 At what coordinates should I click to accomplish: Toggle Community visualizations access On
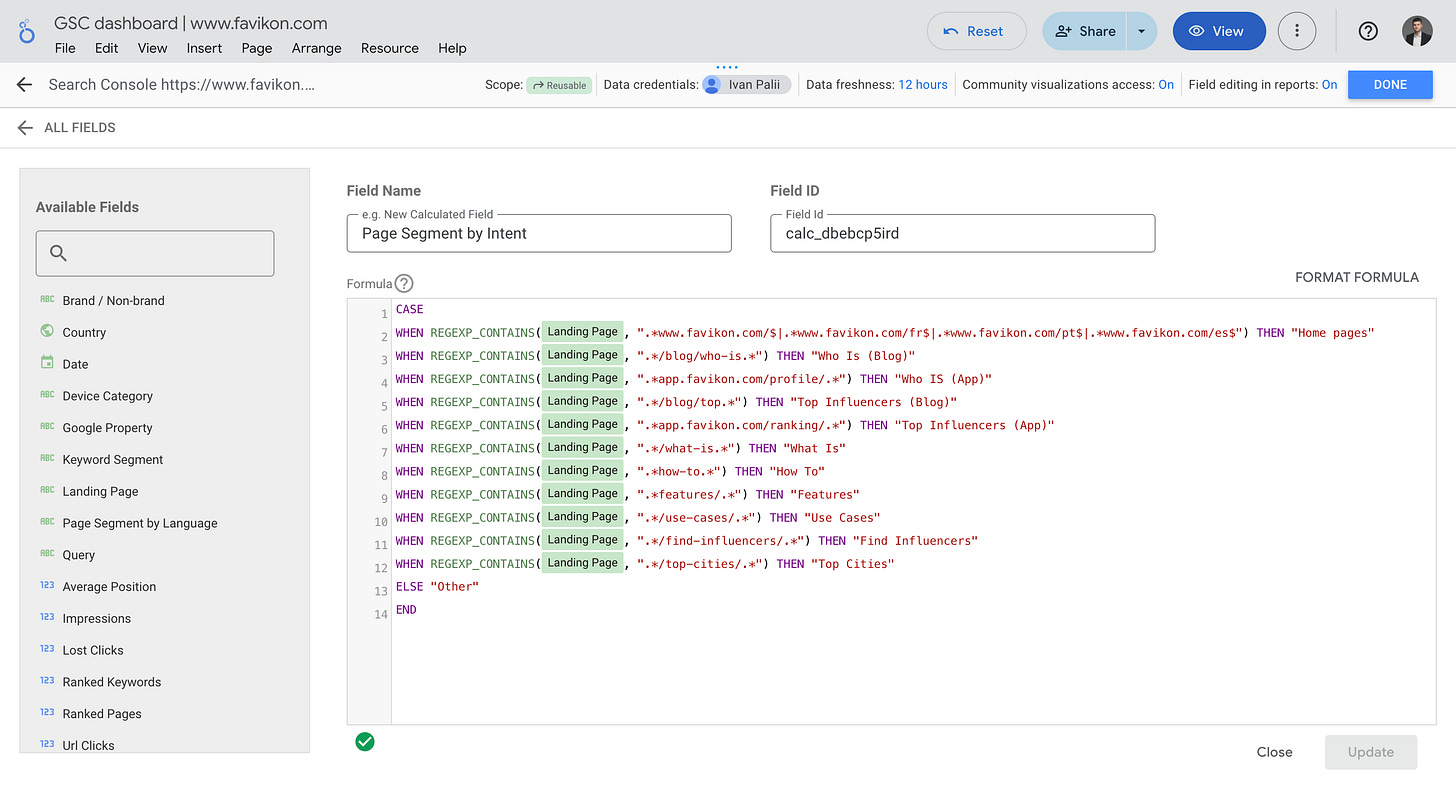(1166, 85)
